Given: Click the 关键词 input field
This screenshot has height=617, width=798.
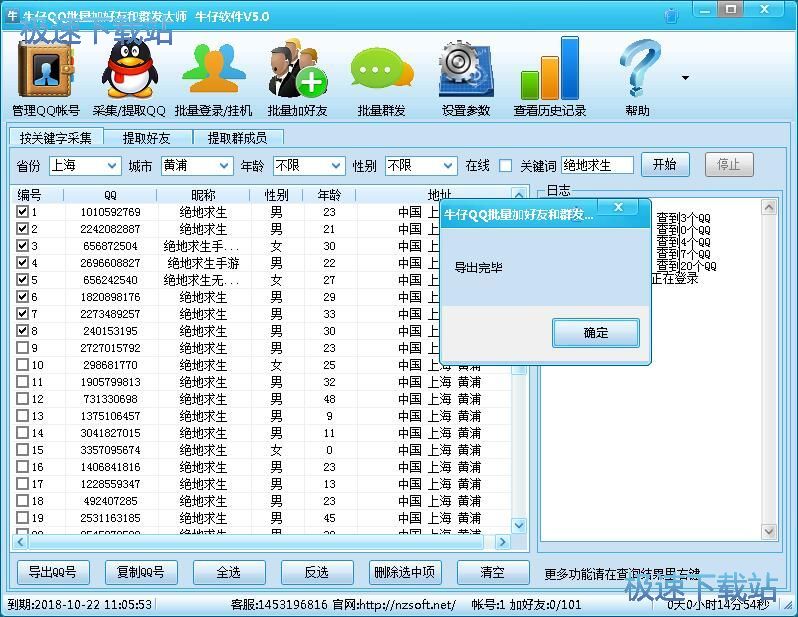Looking at the screenshot, I should 597,165.
